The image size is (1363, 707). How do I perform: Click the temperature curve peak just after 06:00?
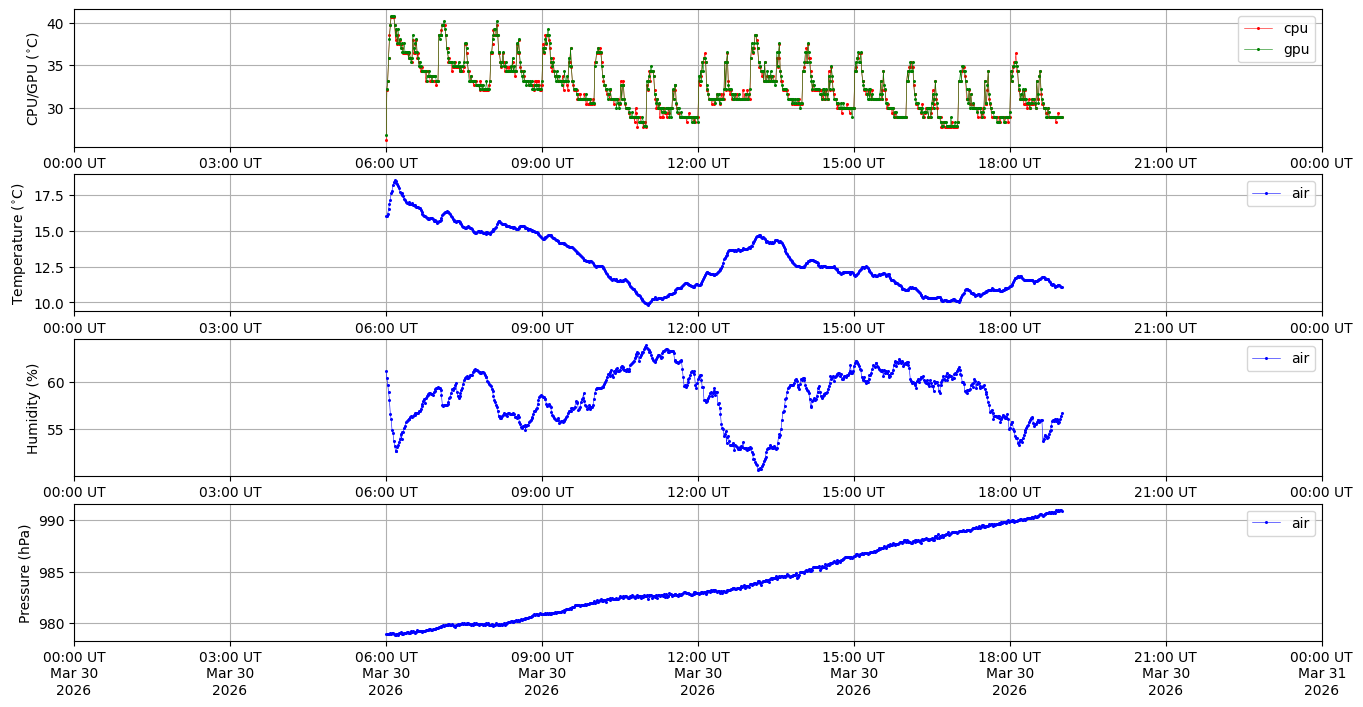pos(395,181)
